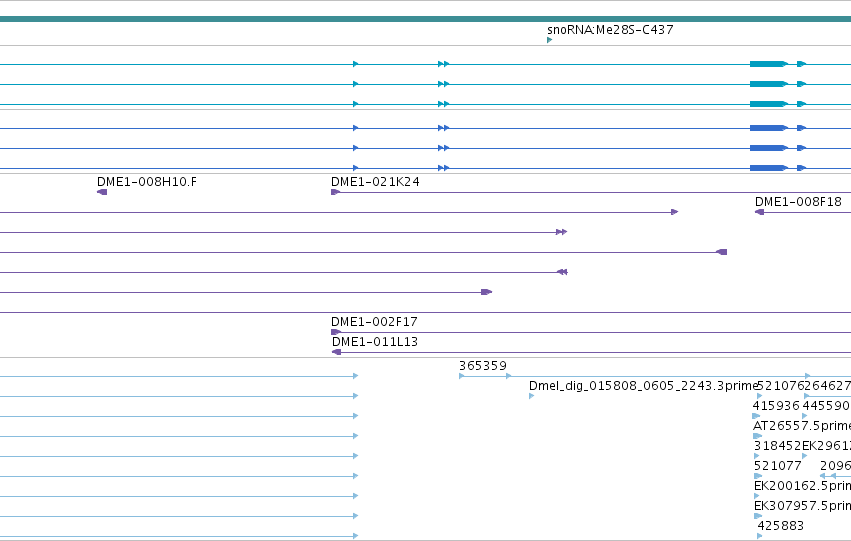Select the EK200162.5prime feature label
Viewport: 851px width, 541px height.
point(802,486)
